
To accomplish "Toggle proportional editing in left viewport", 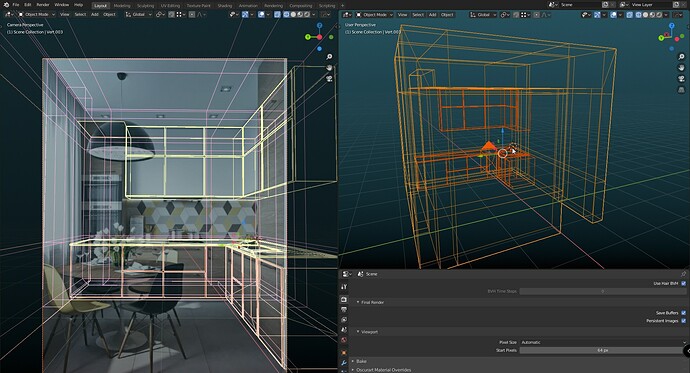I will 192,15.
